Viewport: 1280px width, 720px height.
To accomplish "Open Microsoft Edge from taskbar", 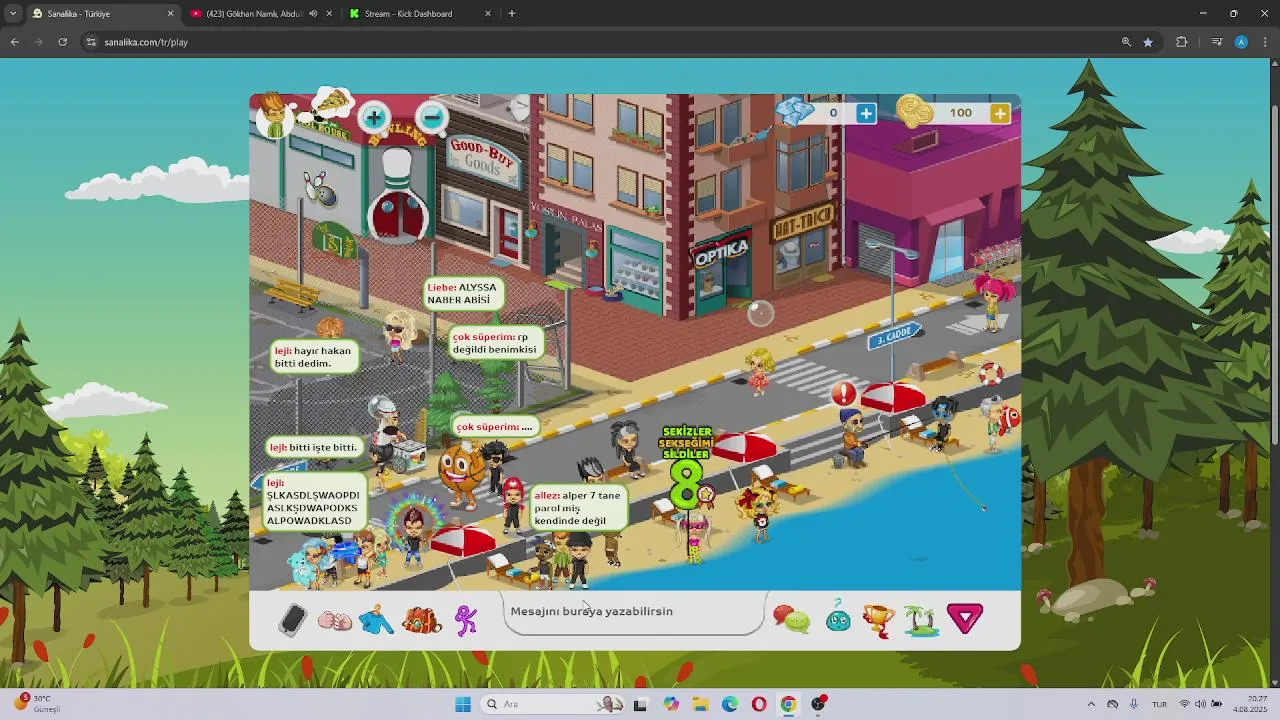I will click(x=730, y=704).
